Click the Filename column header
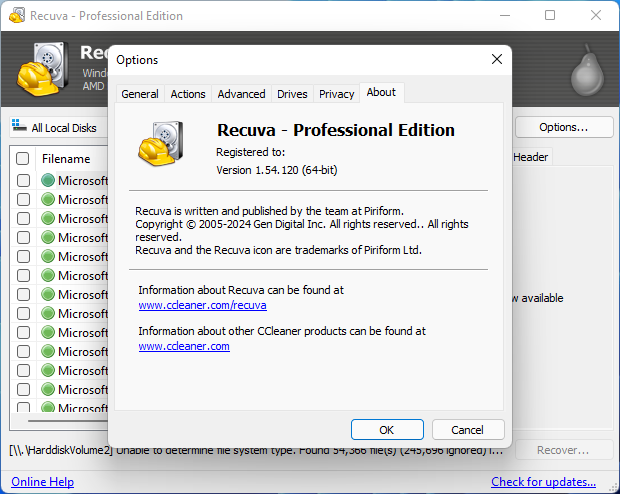Image resolution: width=620 pixels, height=494 pixels. coord(72,159)
